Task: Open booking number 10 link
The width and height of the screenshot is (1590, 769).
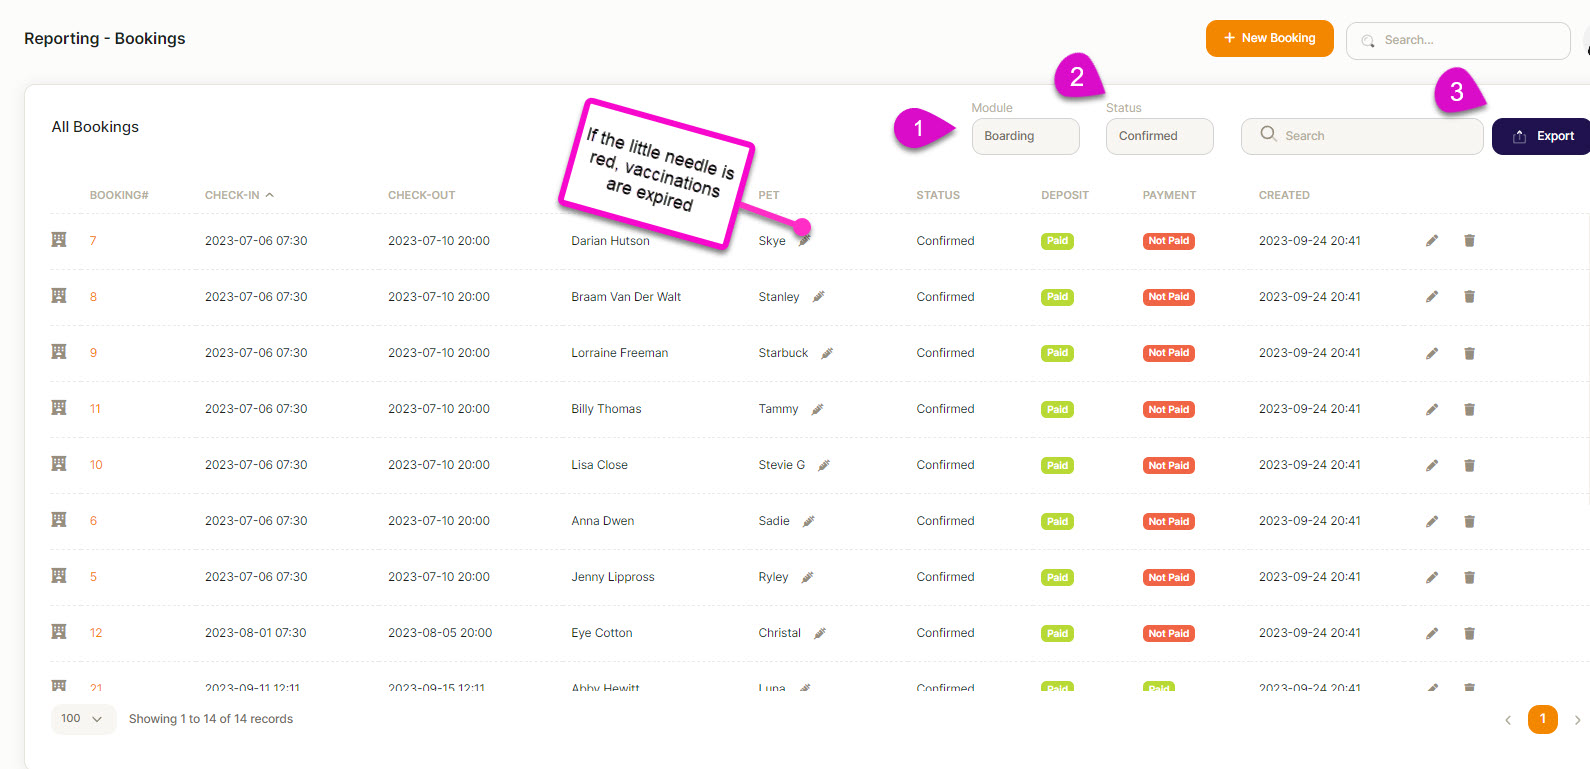Action: click(96, 465)
